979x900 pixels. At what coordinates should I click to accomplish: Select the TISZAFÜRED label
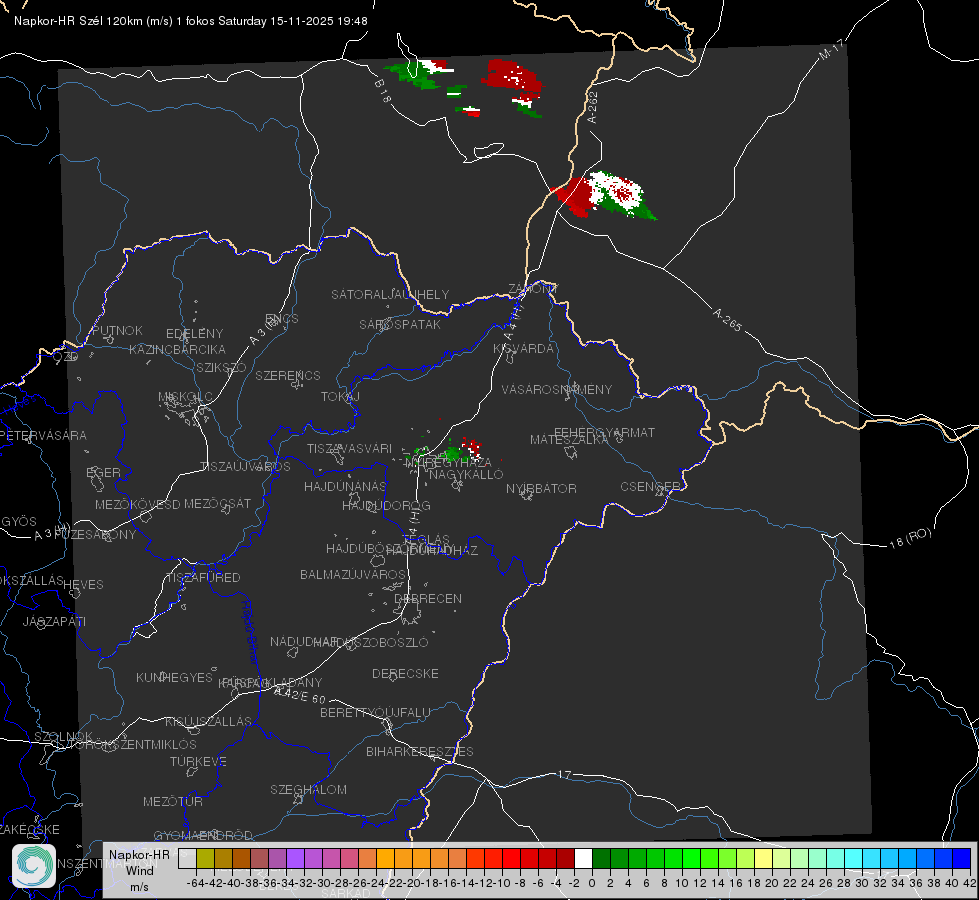coord(204,578)
